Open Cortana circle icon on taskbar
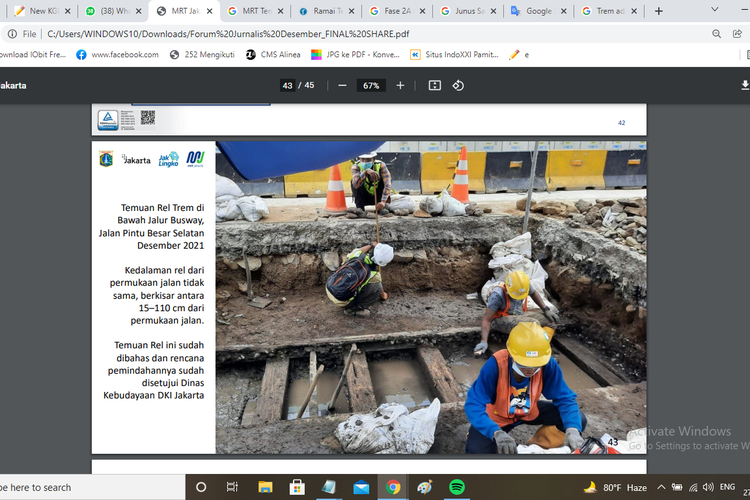The height and width of the screenshot is (500, 750). [x=201, y=487]
